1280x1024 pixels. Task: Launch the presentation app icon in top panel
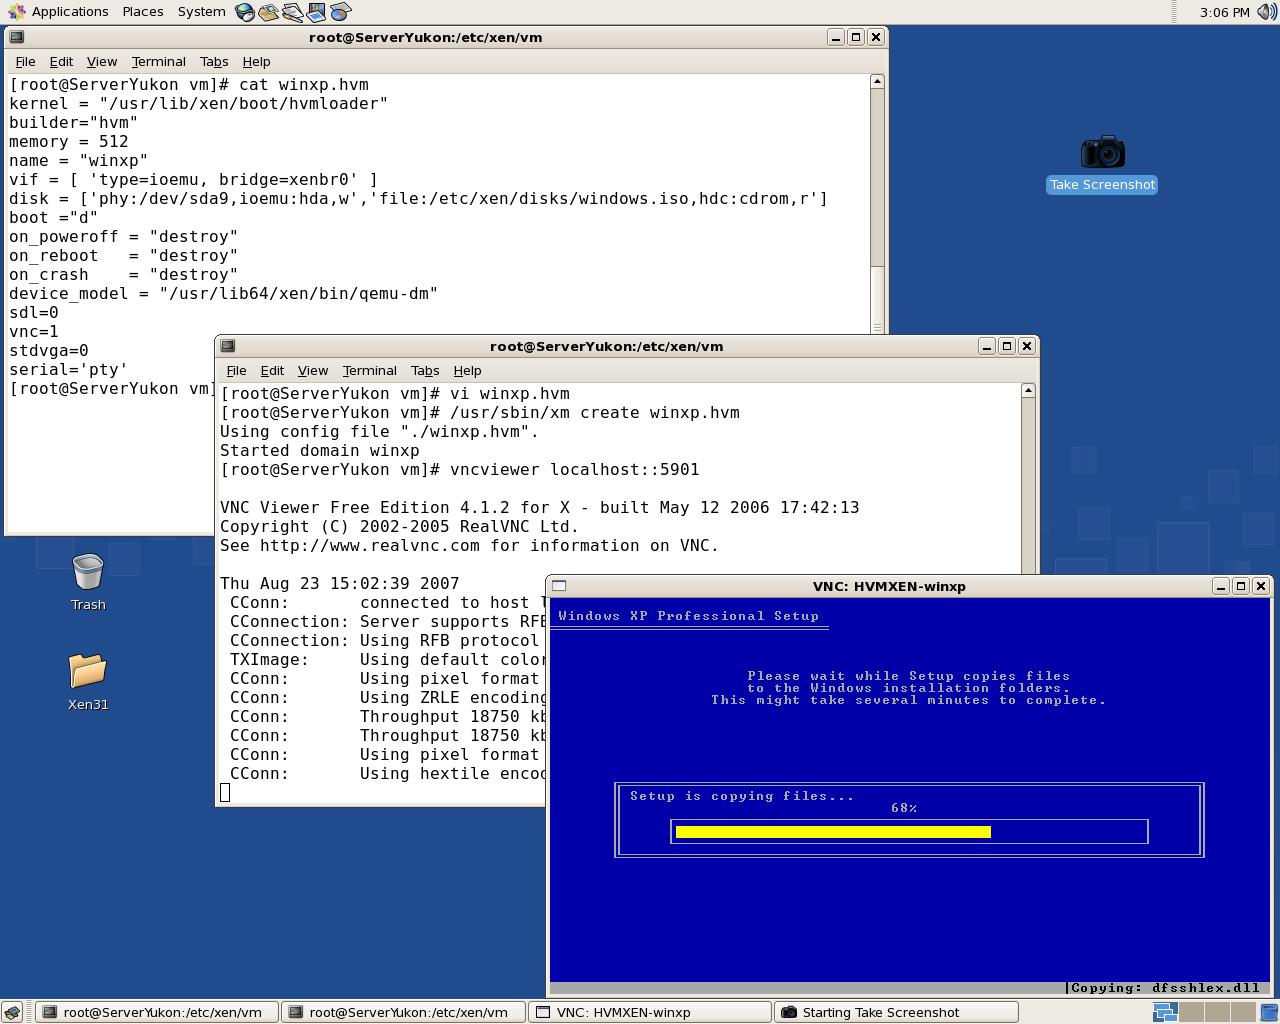click(x=316, y=12)
